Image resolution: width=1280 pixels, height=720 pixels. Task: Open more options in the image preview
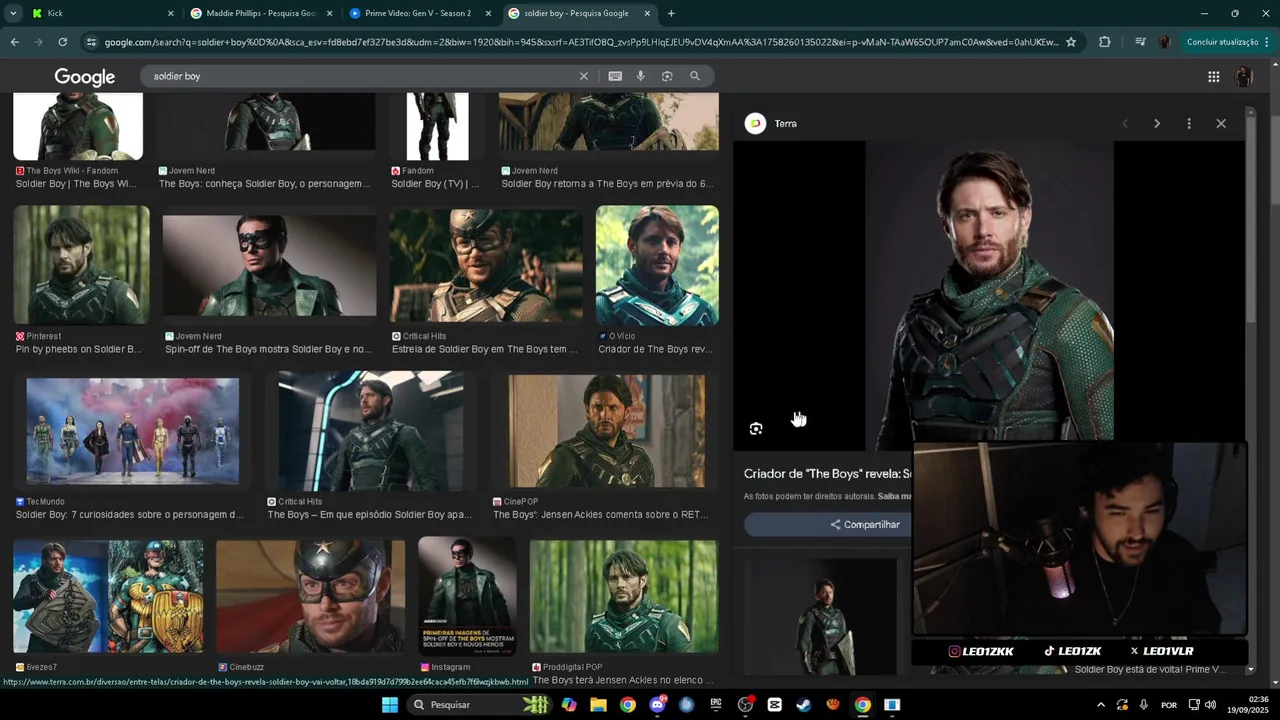pyautogui.click(x=1189, y=123)
